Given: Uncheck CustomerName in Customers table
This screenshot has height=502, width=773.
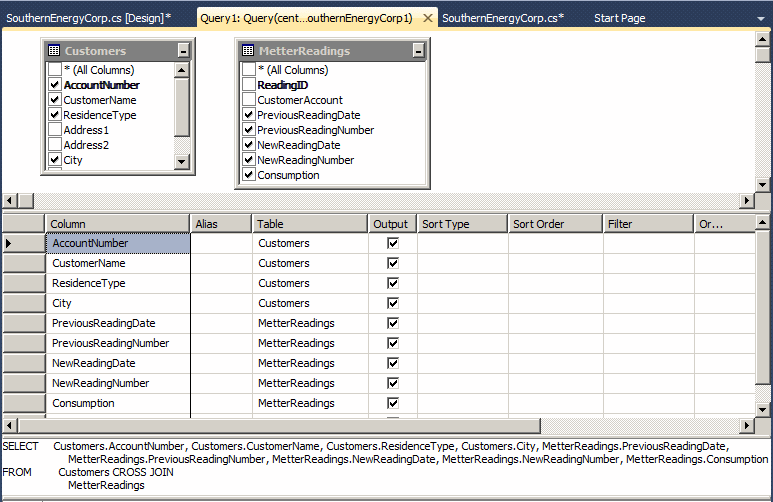Looking at the screenshot, I should [x=55, y=100].
